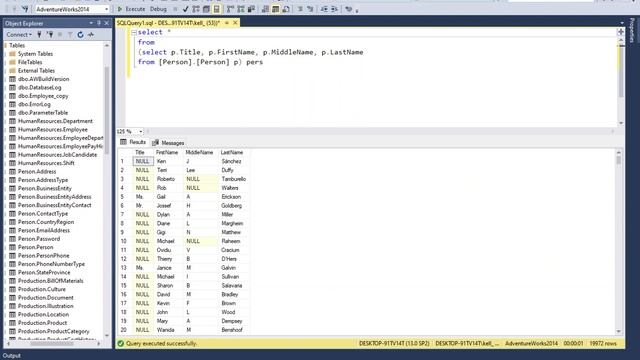Viewport: 640px width, 360px height.
Task: Click the split-editor icon above the query scrollbar
Action: point(621,31)
